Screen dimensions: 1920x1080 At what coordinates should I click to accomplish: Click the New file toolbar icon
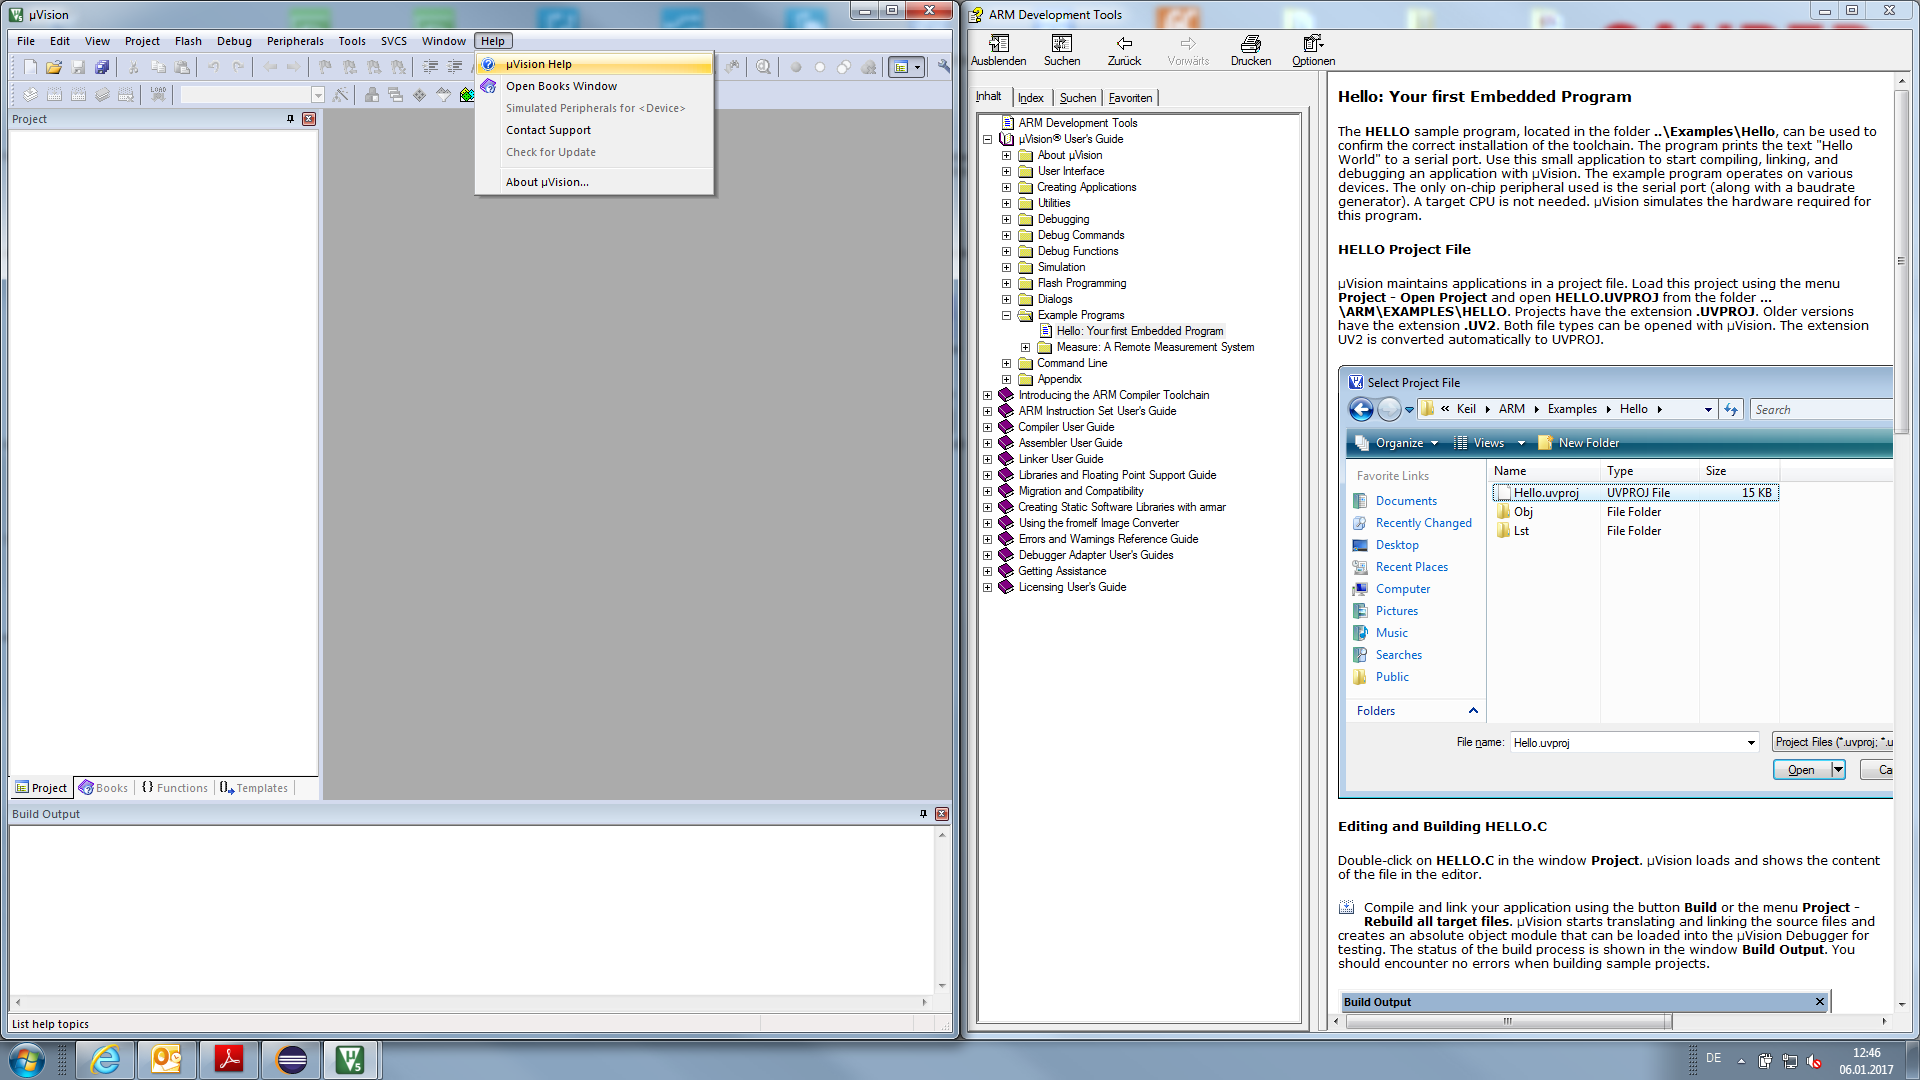tap(30, 67)
